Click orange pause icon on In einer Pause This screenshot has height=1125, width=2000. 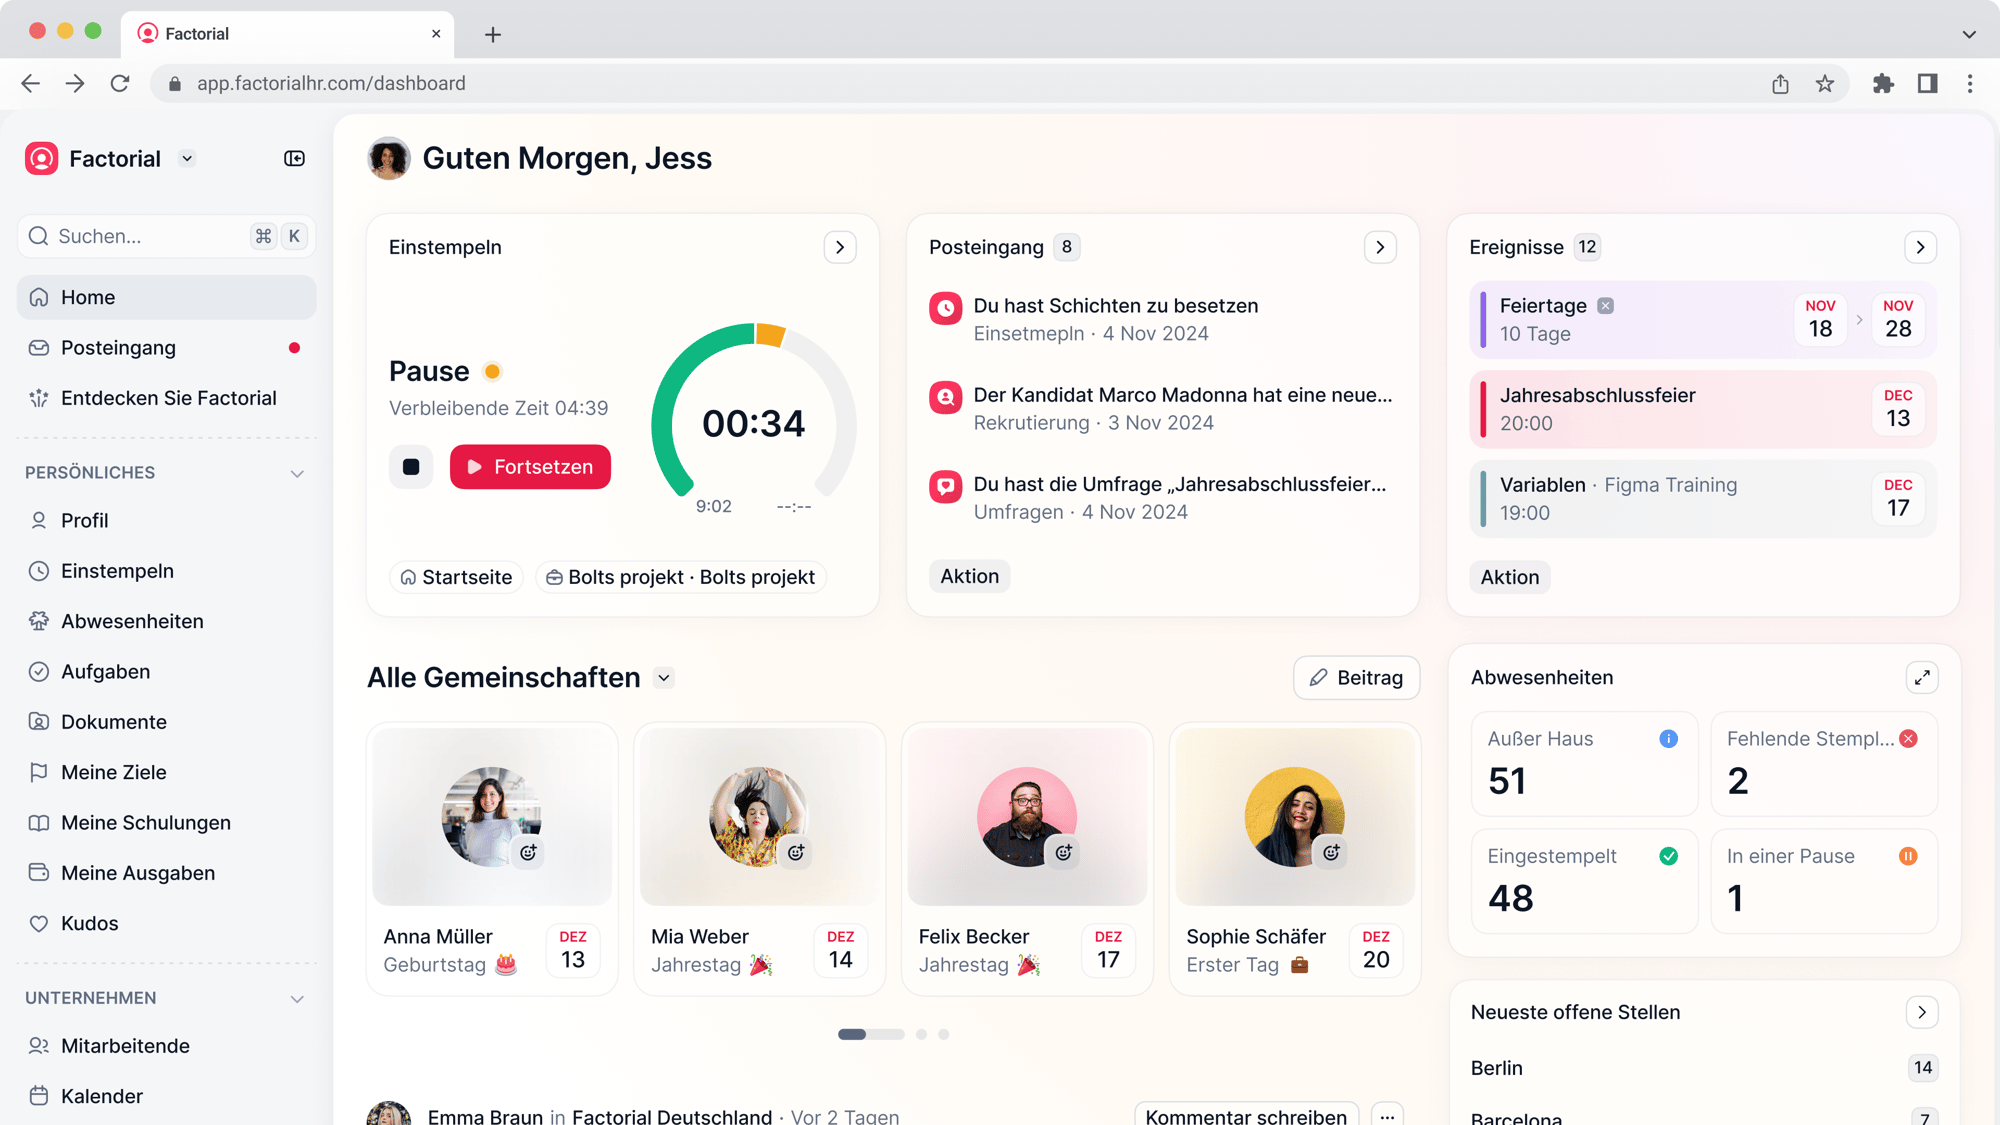1908,856
